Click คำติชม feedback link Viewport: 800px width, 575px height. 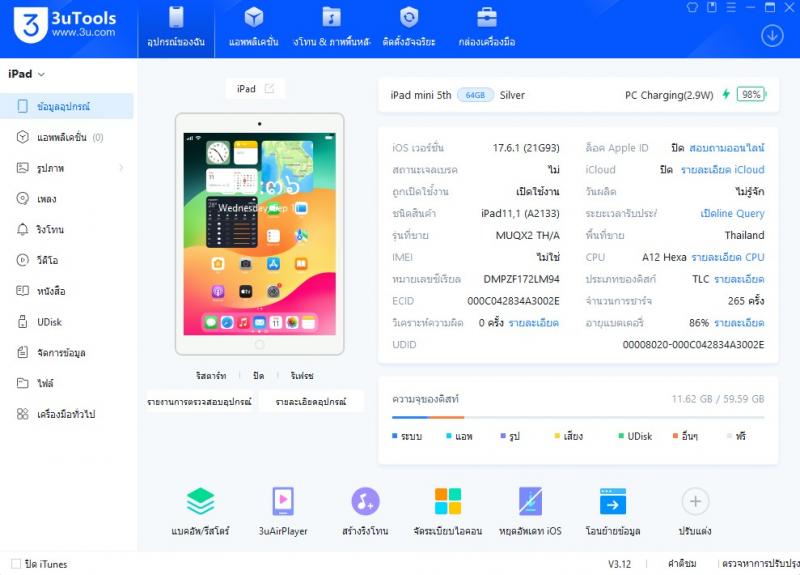coord(682,564)
